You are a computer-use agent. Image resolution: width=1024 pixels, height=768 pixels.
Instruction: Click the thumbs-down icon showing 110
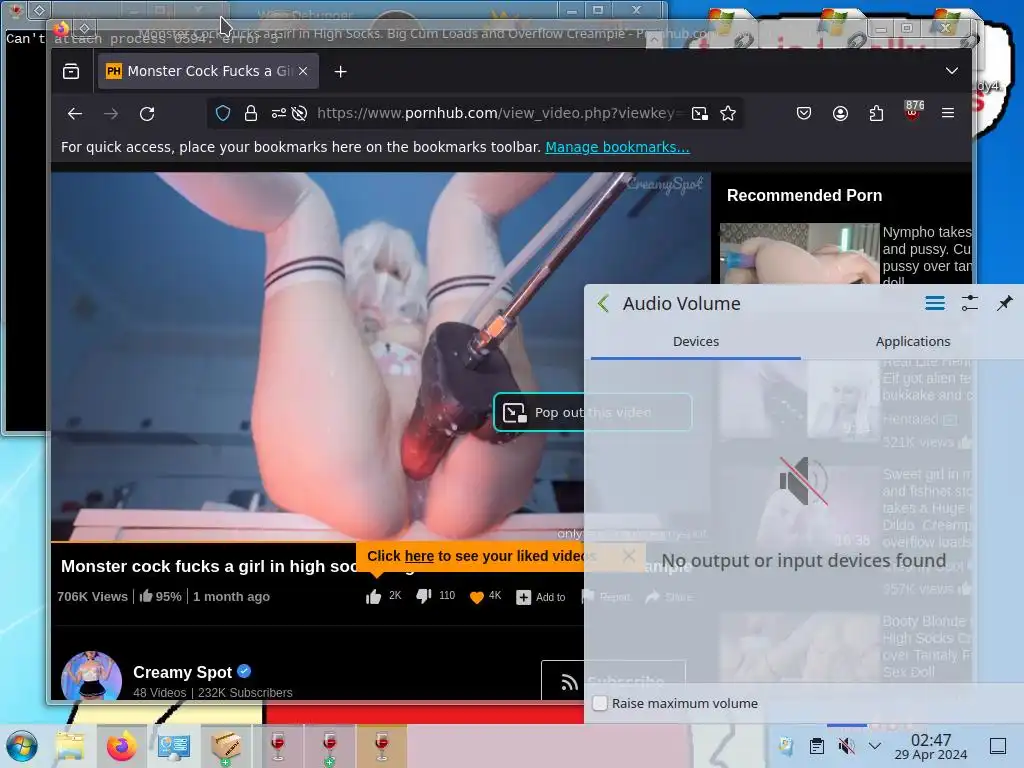(x=424, y=596)
